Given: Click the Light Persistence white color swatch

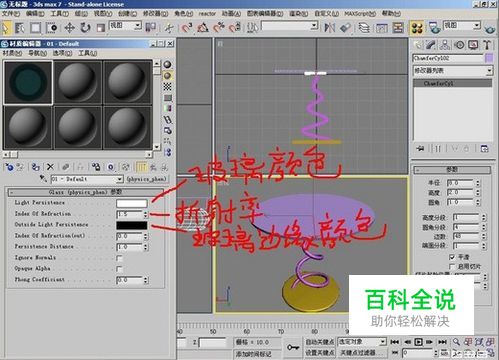Looking at the screenshot, I should click(132, 203).
